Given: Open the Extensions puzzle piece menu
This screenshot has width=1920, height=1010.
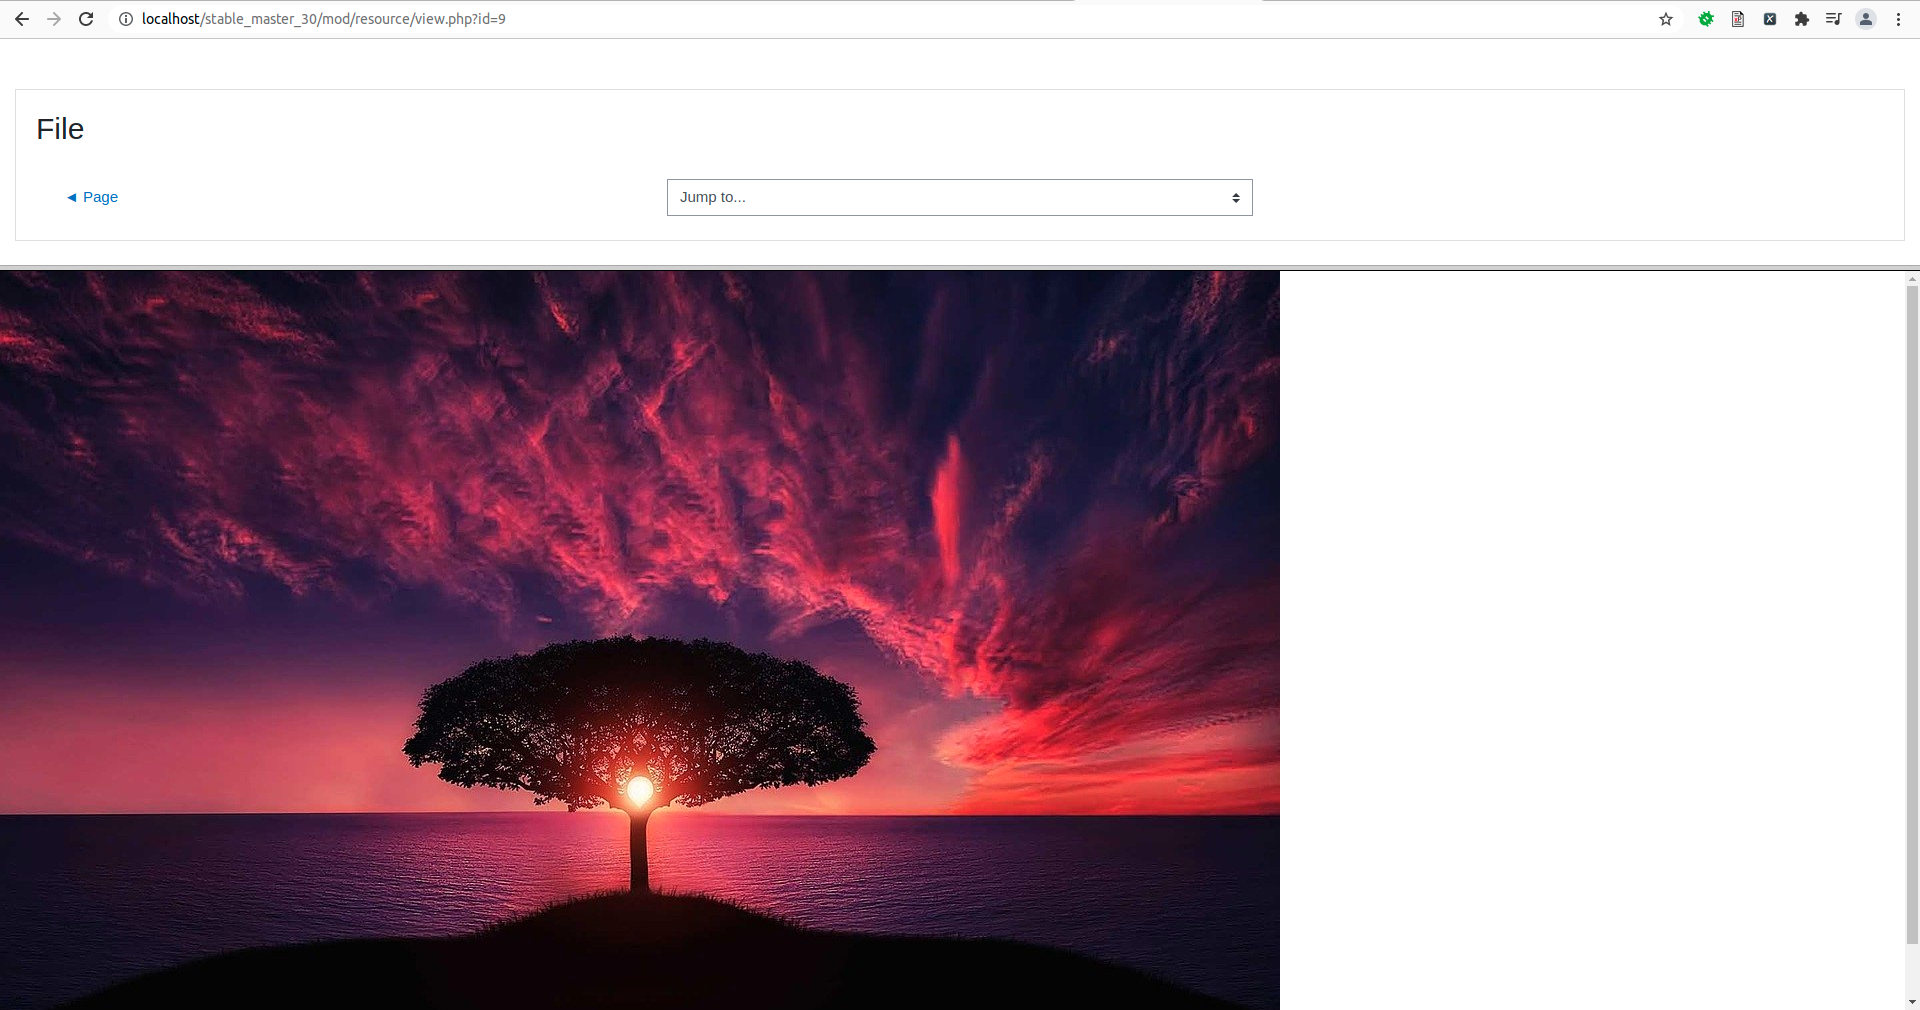Looking at the screenshot, I should [x=1802, y=19].
